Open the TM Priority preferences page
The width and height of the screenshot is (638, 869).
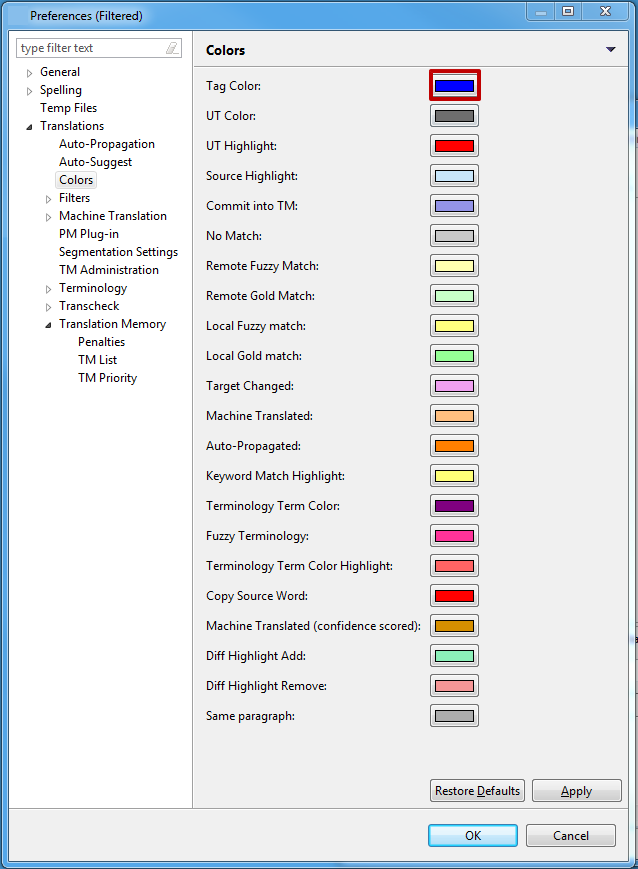(107, 378)
